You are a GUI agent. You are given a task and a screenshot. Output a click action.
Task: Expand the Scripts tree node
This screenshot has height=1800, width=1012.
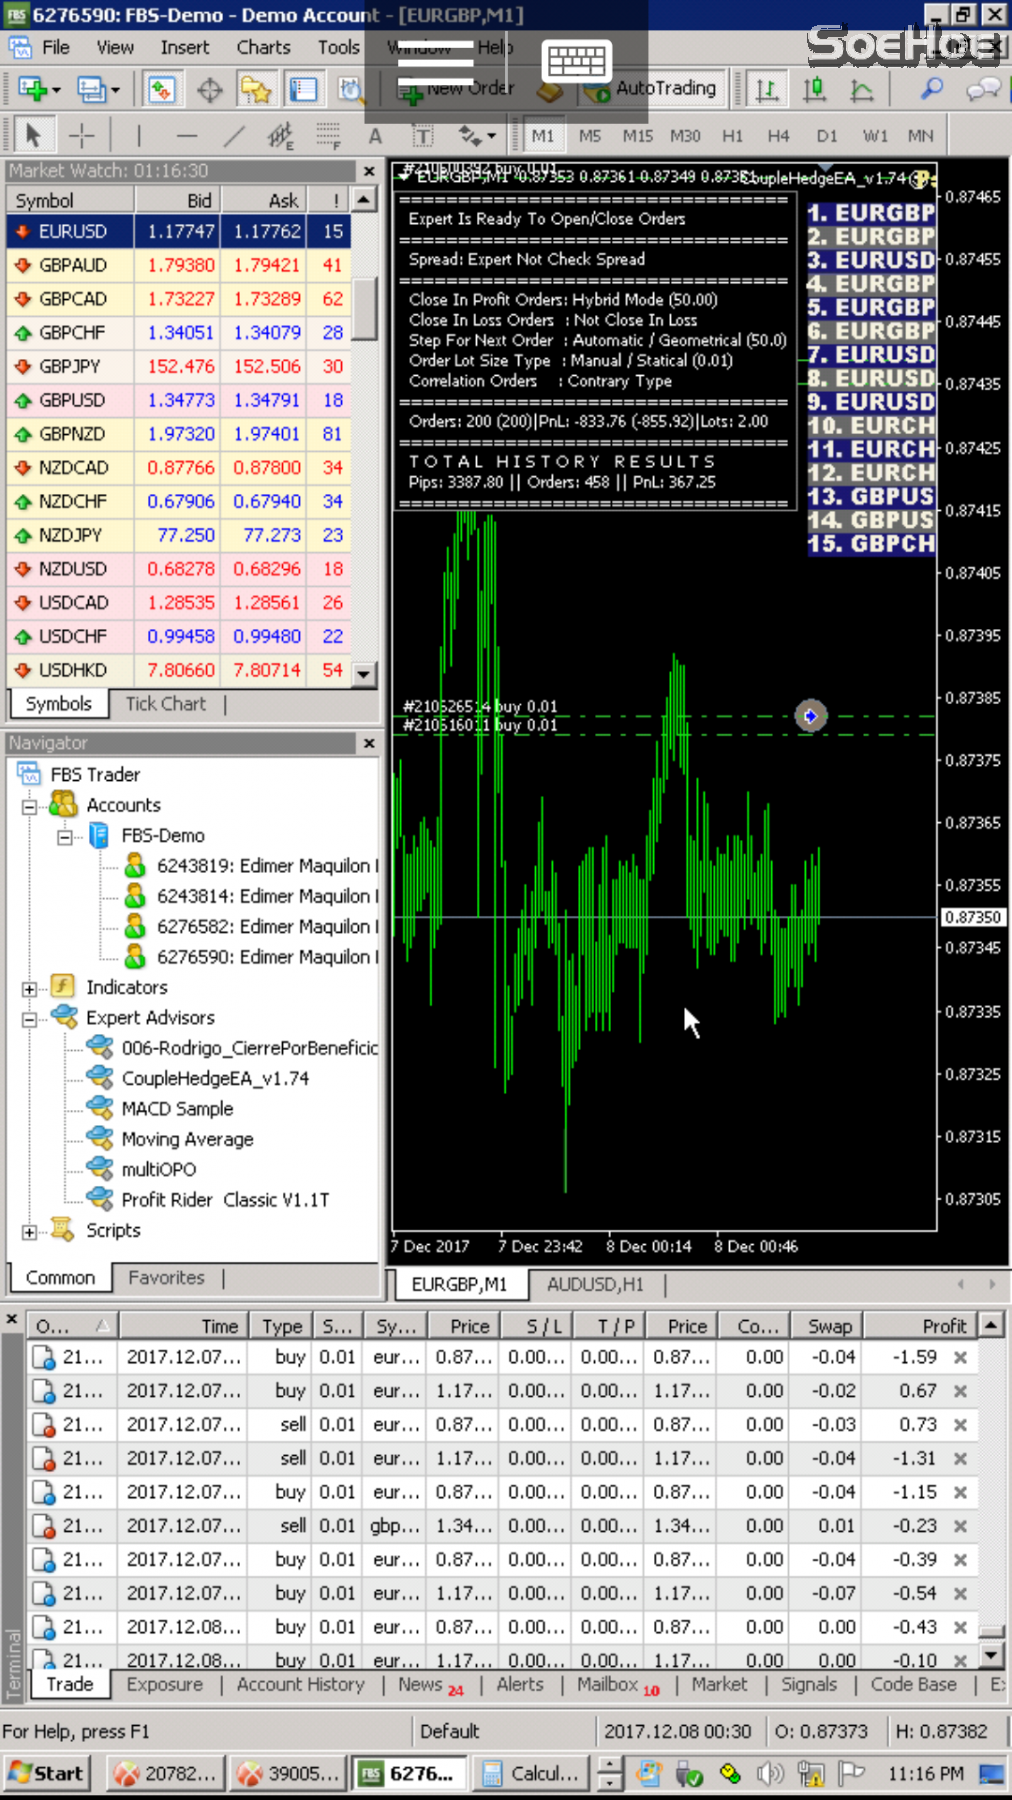coord(30,1232)
